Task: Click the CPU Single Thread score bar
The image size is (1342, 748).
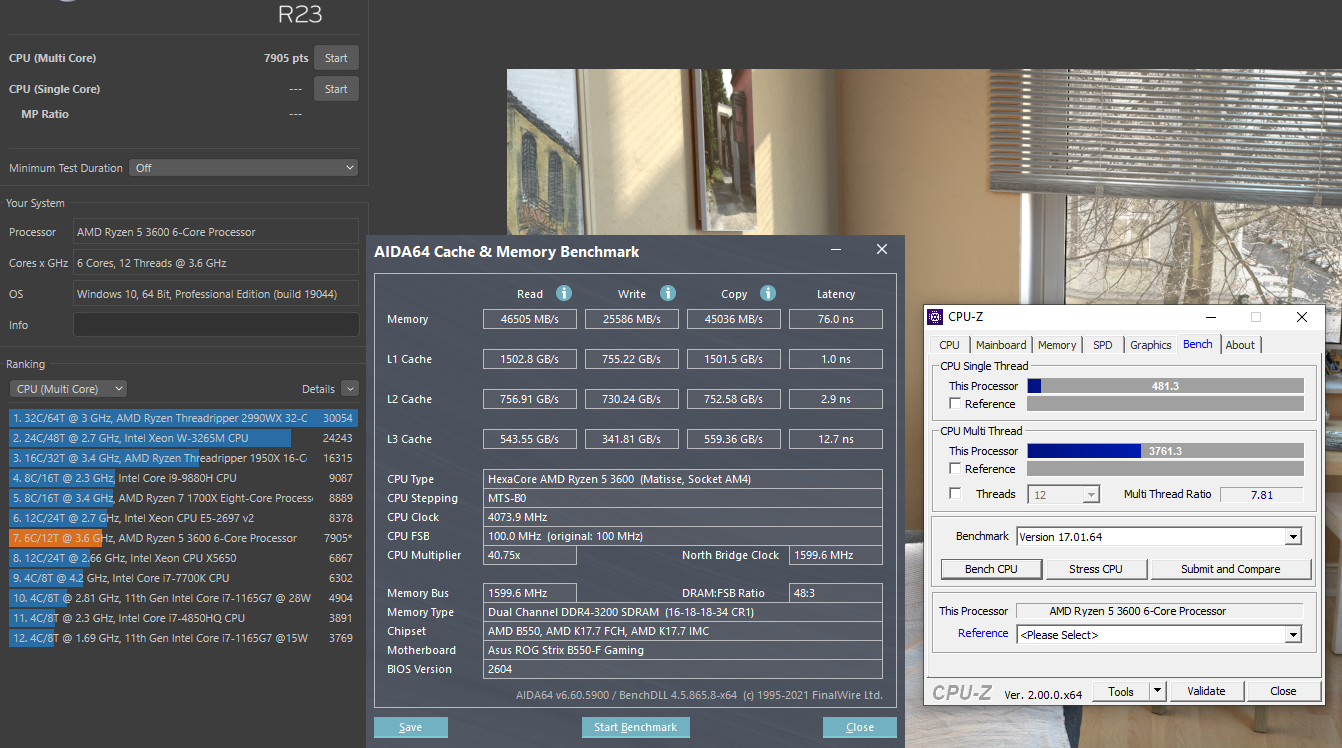Action: pyautogui.click(x=1165, y=386)
